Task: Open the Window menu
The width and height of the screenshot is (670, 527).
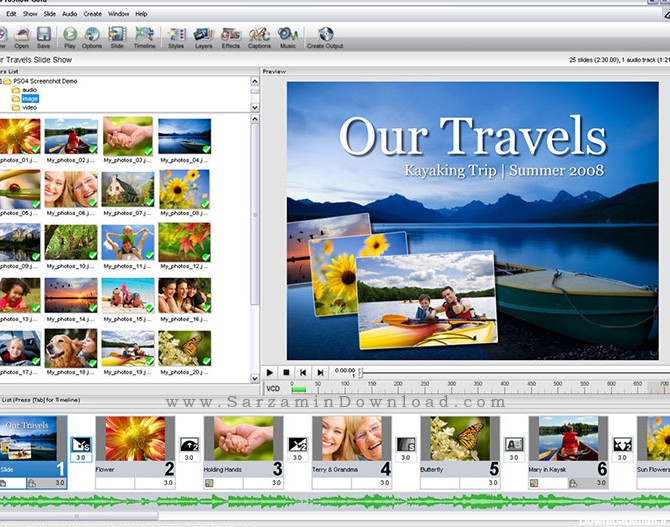Action: [x=118, y=14]
